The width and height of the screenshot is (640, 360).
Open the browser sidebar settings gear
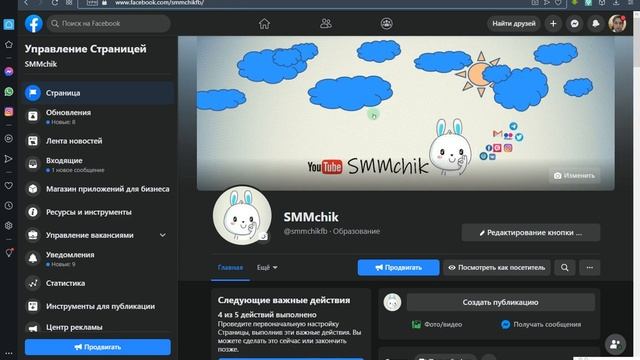tap(9, 225)
